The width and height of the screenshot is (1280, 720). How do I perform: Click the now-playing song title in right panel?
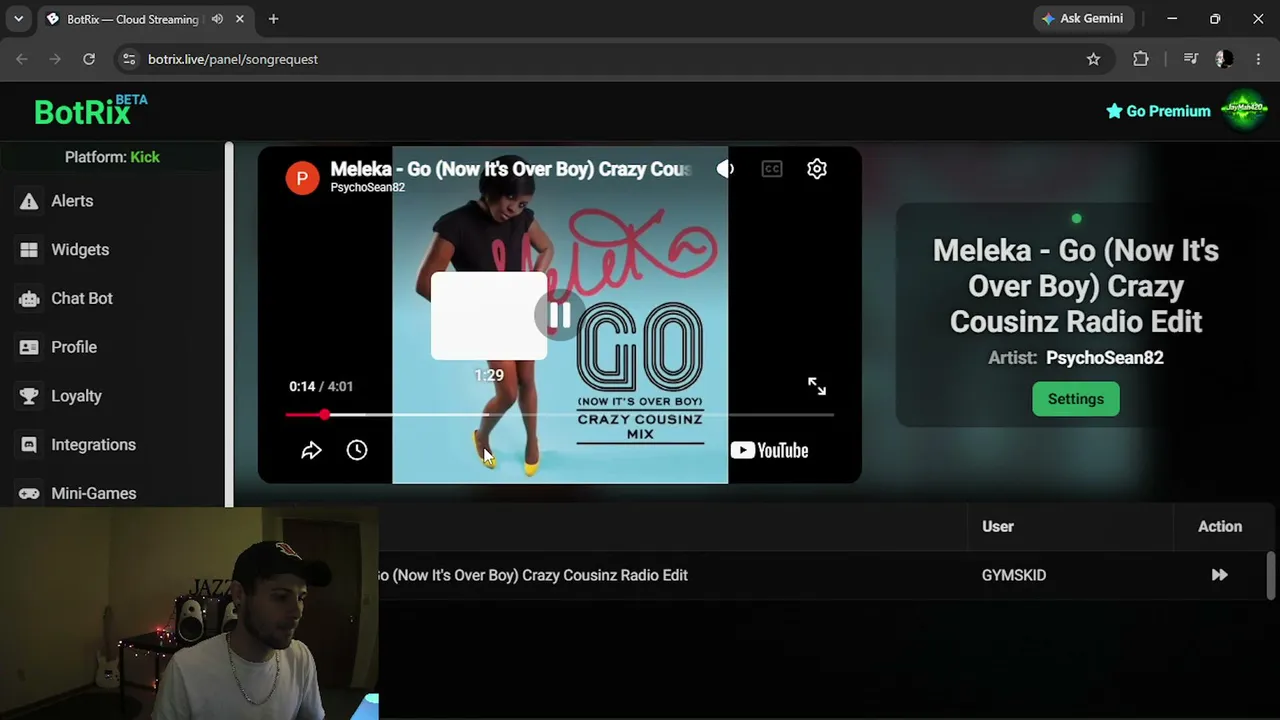coord(1076,286)
